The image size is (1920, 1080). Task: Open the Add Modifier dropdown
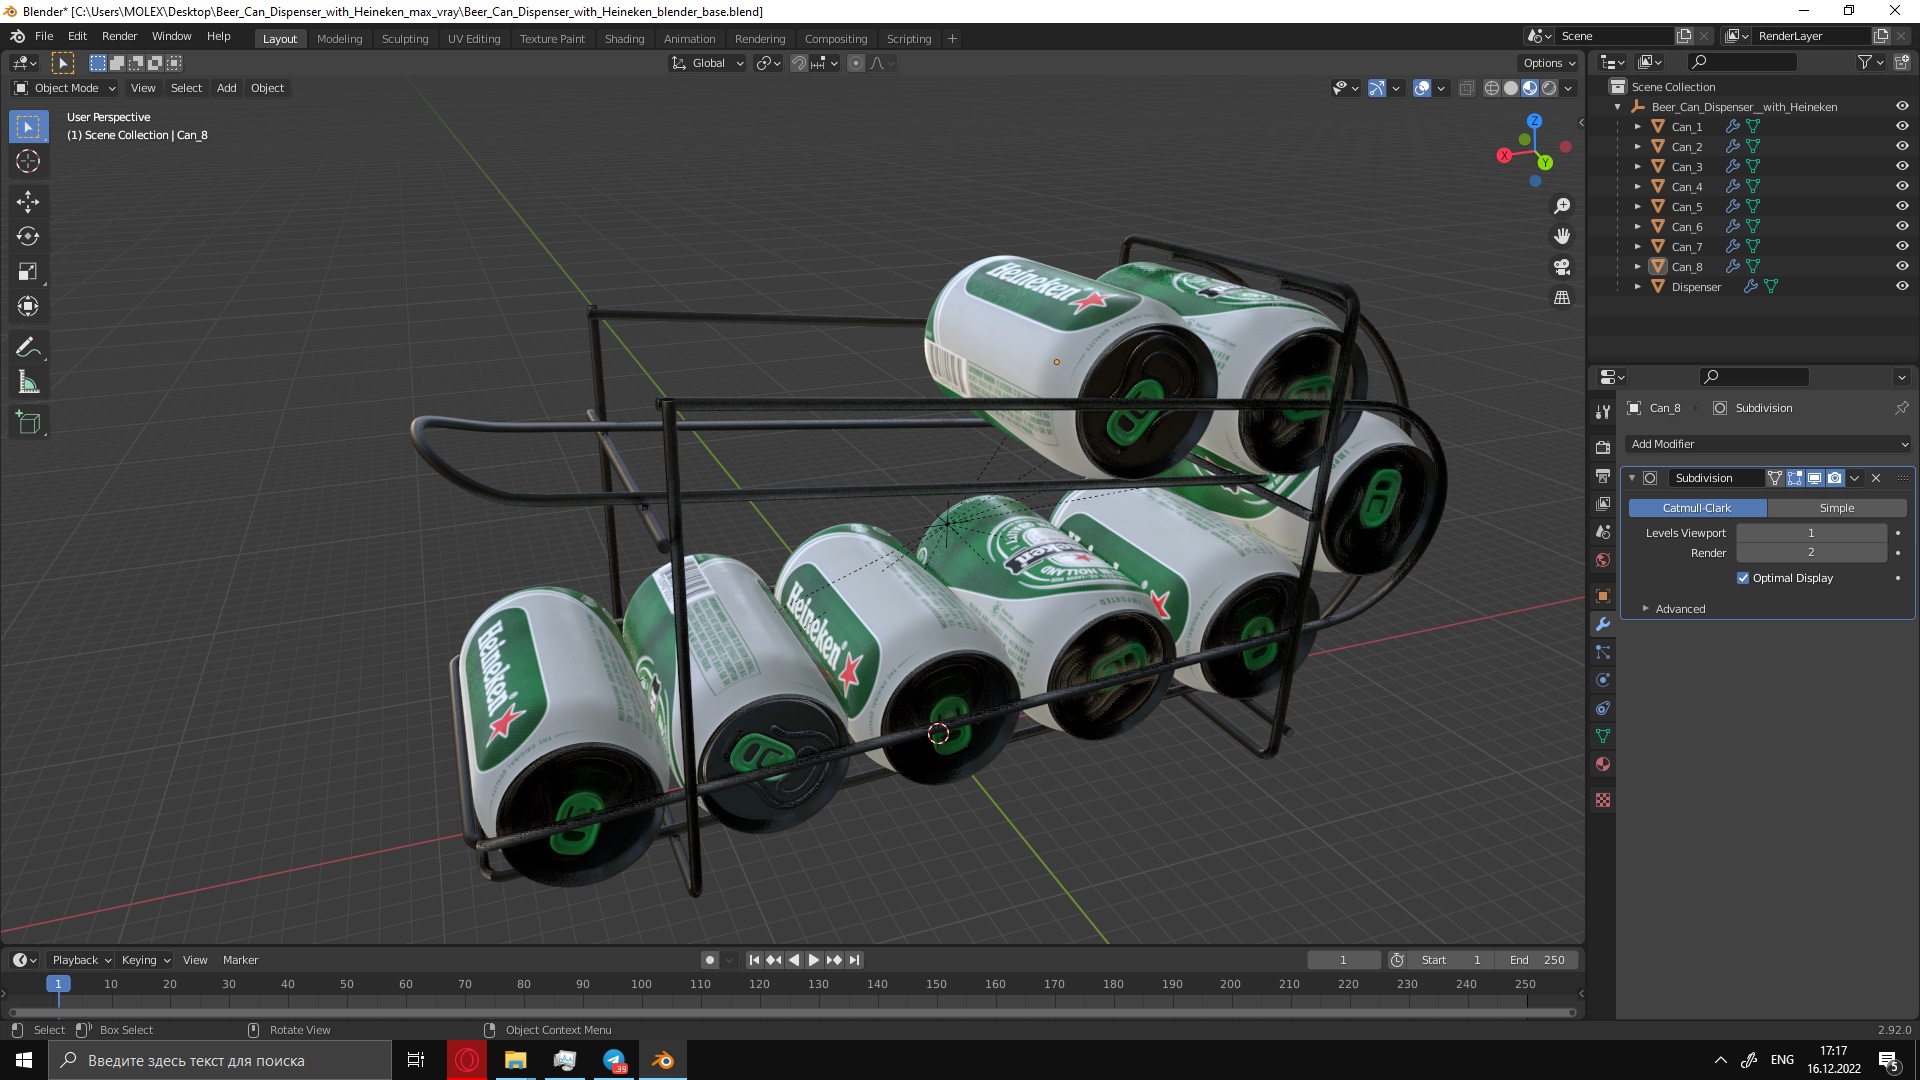point(1768,444)
